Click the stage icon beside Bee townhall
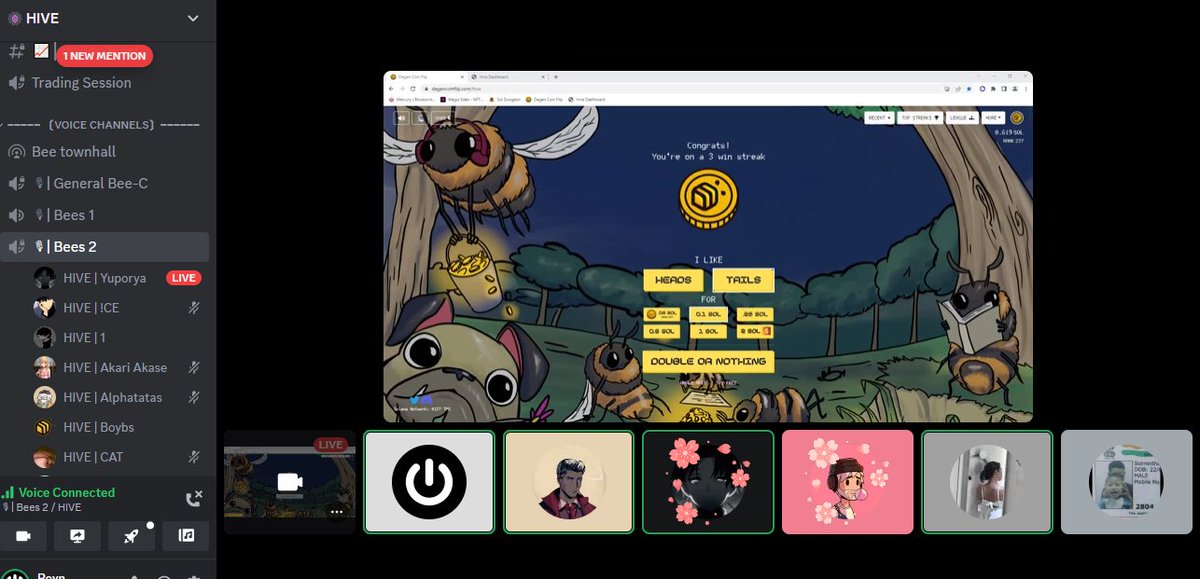Screen dimensions: 1200x579 click(x=16, y=152)
